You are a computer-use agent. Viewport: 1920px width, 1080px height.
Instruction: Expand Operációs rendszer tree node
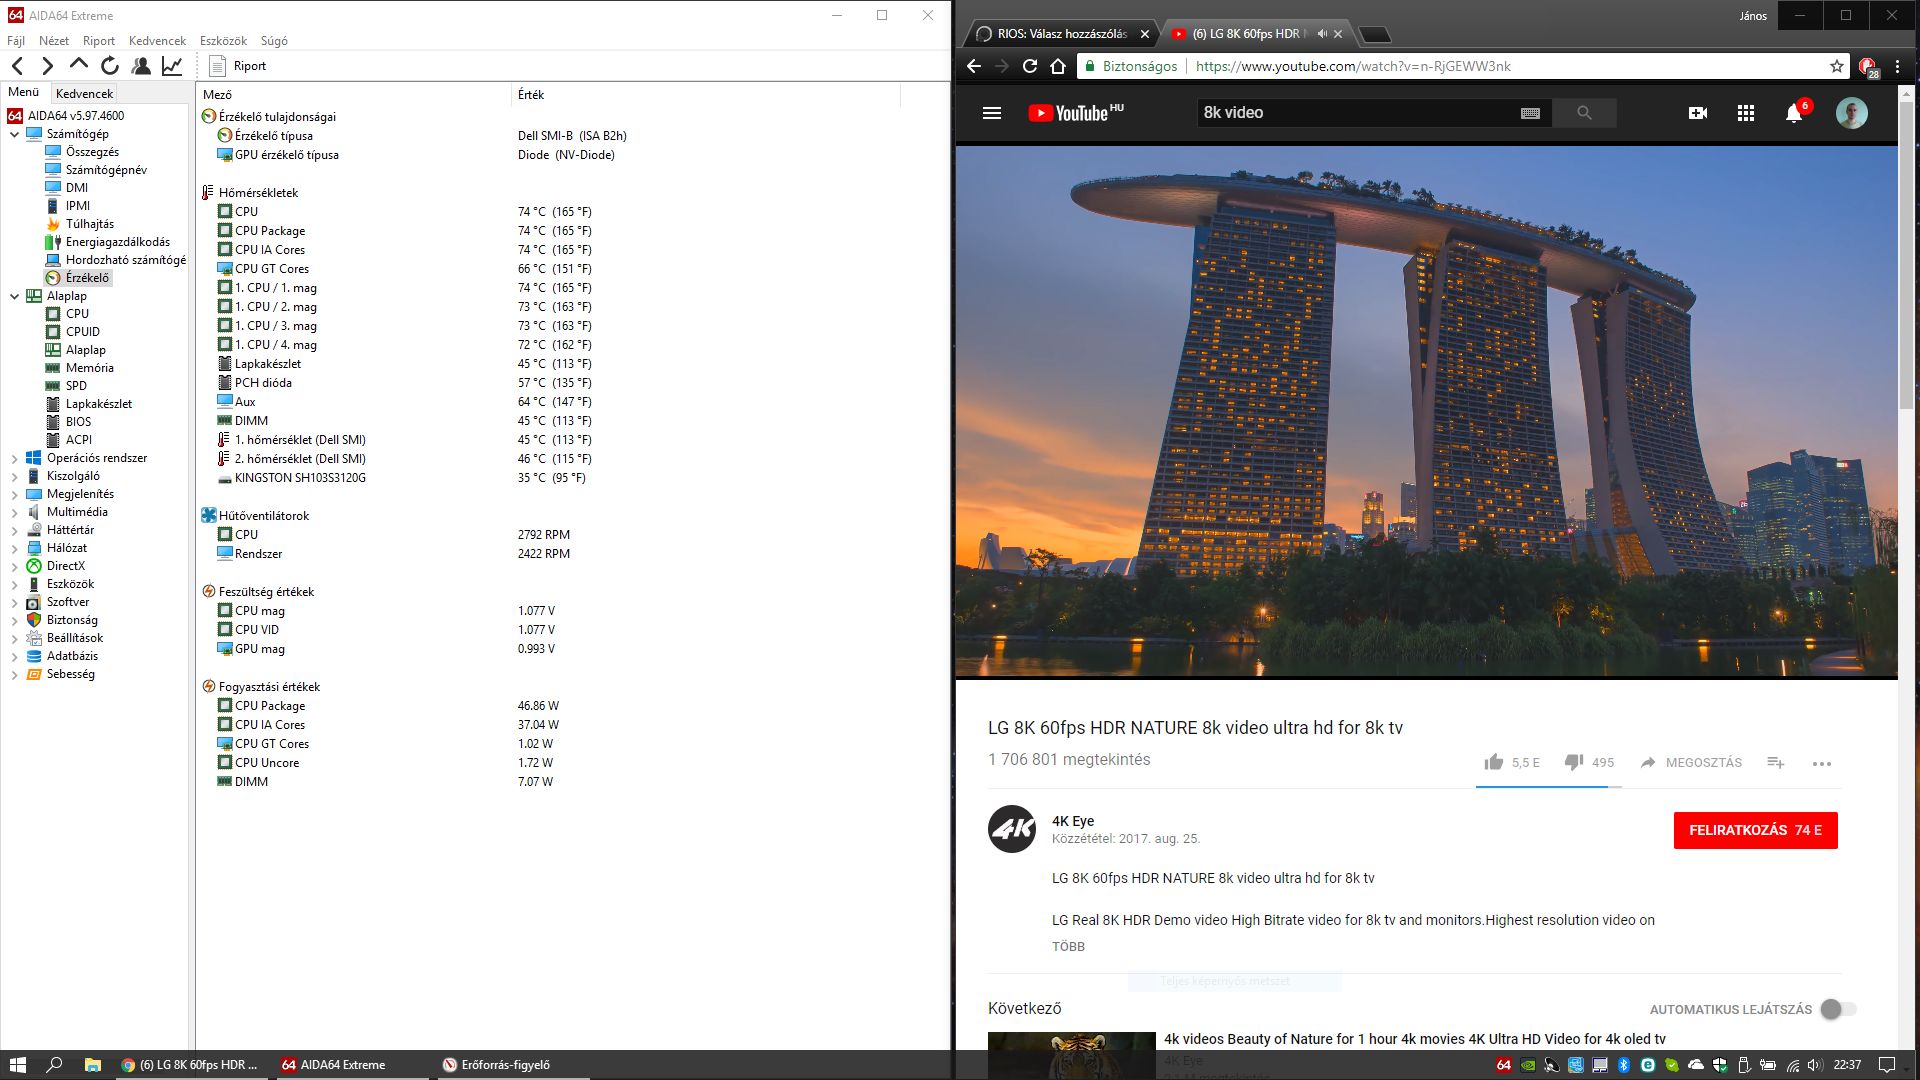15,458
